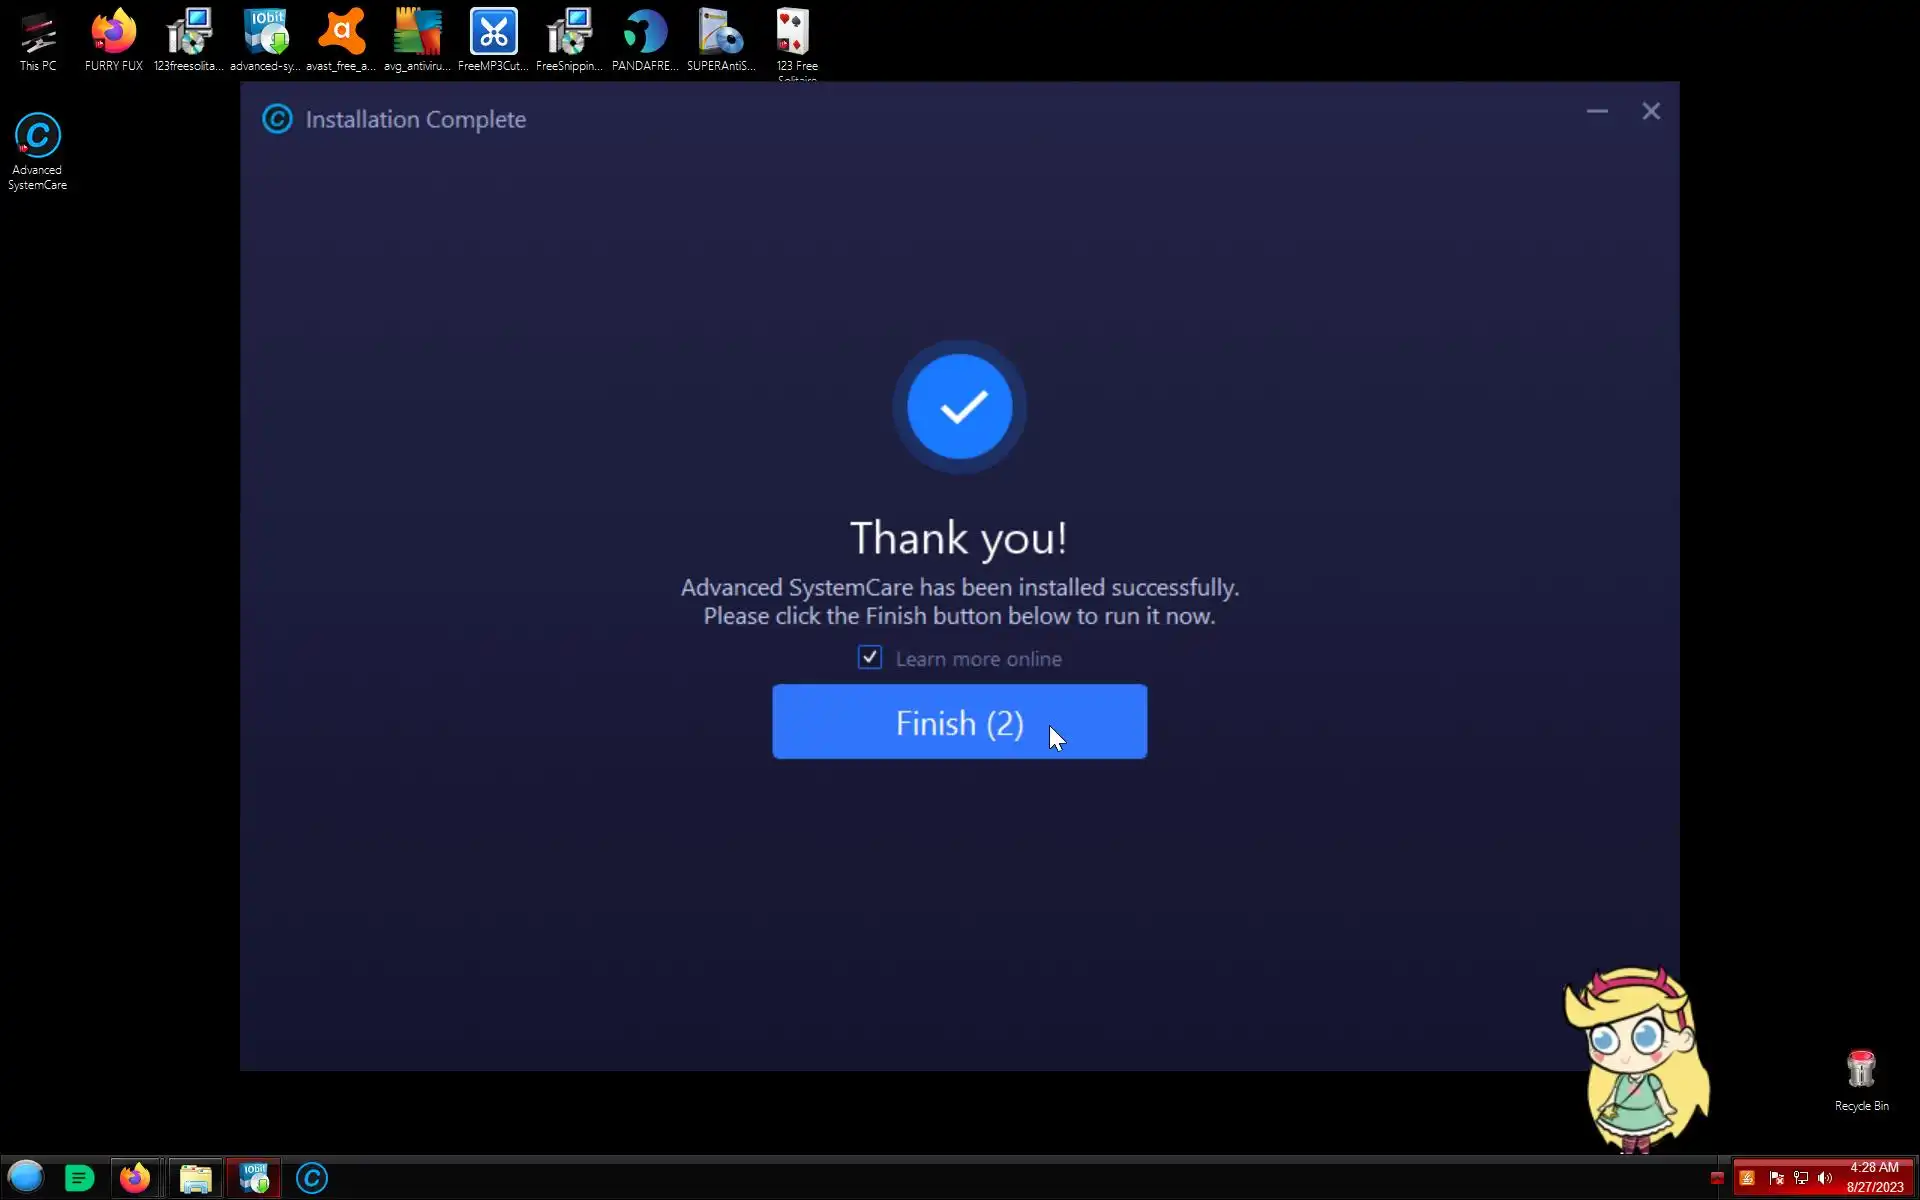This screenshot has width=1920, height=1200.
Task: Open Firefox from the taskbar
Action: [135, 1178]
